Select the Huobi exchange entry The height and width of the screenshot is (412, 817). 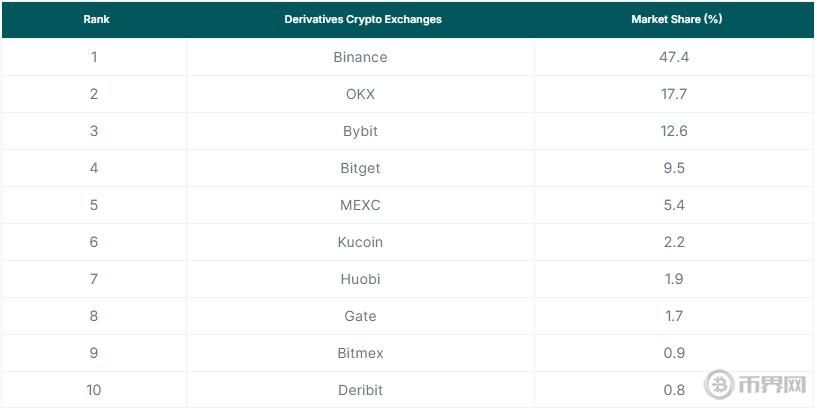[360, 279]
